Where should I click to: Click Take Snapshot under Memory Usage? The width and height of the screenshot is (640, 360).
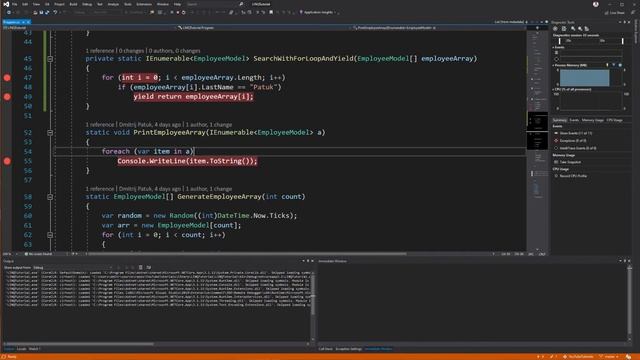point(570,162)
